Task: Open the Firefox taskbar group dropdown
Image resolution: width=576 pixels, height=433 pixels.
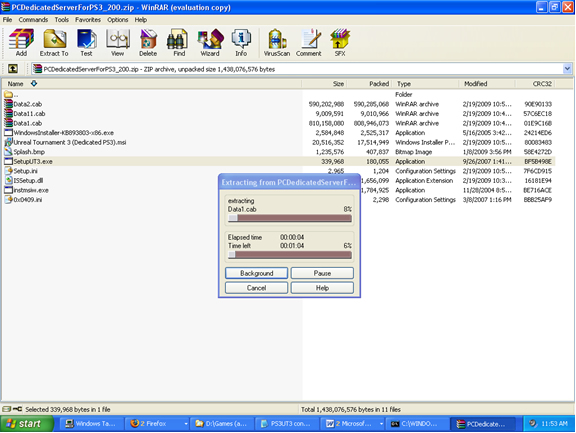Action: (x=186, y=424)
